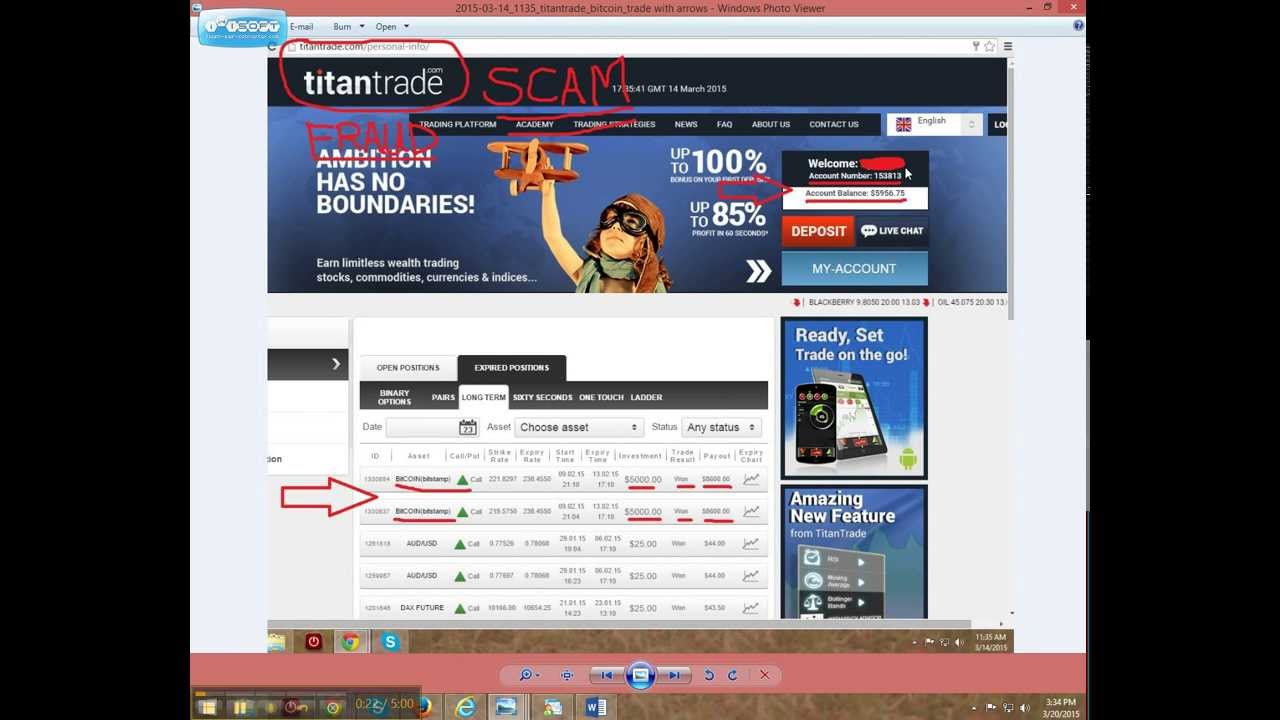Image resolution: width=1280 pixels, height=720 pixels.
Task: Click E-mail in Photo Viewer toolbar
Action: (x=301, y=26)
